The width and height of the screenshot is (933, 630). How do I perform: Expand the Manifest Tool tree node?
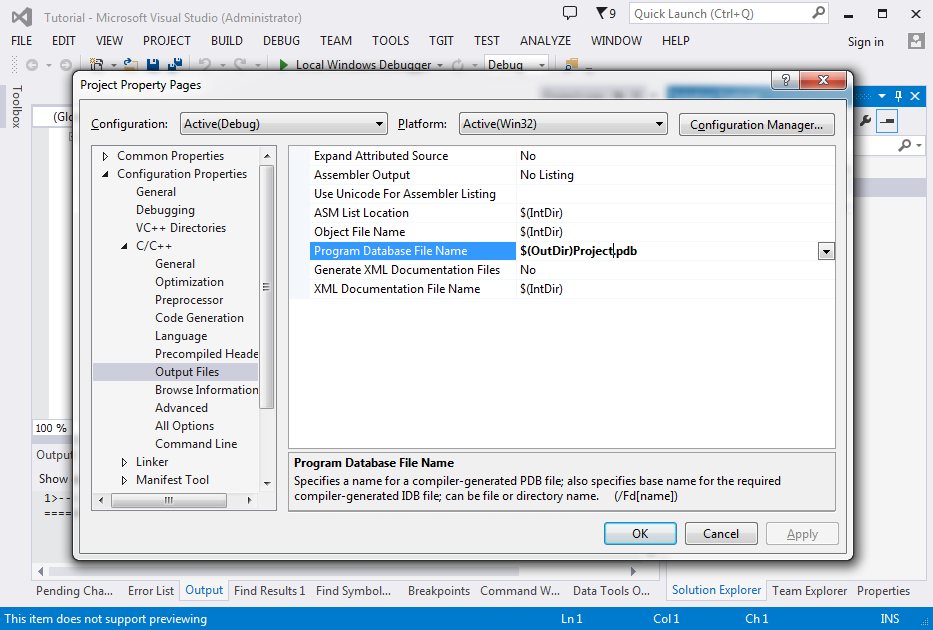(x=124, y=480)
